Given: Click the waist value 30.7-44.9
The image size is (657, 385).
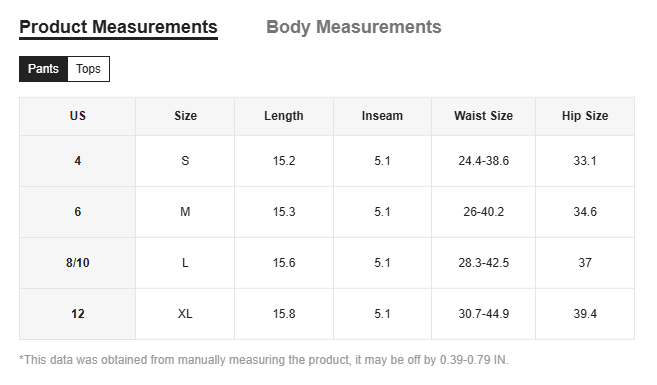Looking at the screenshot, I should pyautogui.click(x=484, y=314).
